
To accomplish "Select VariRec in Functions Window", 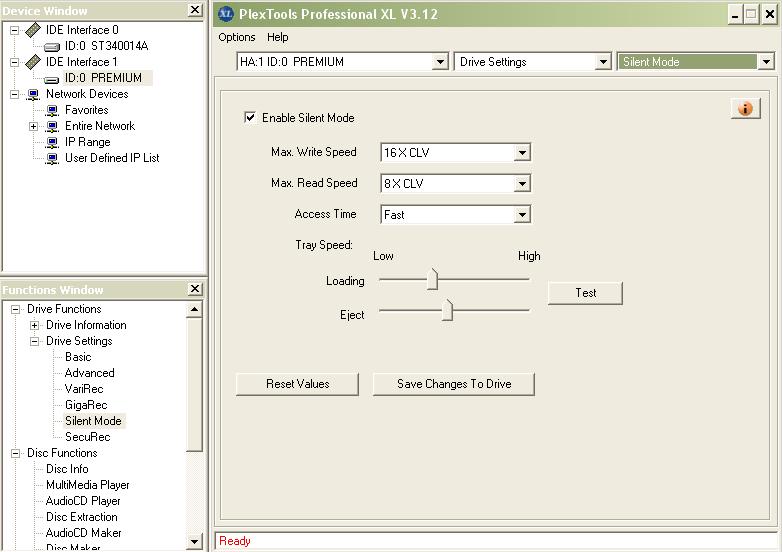I will click(x=84, y=389).
